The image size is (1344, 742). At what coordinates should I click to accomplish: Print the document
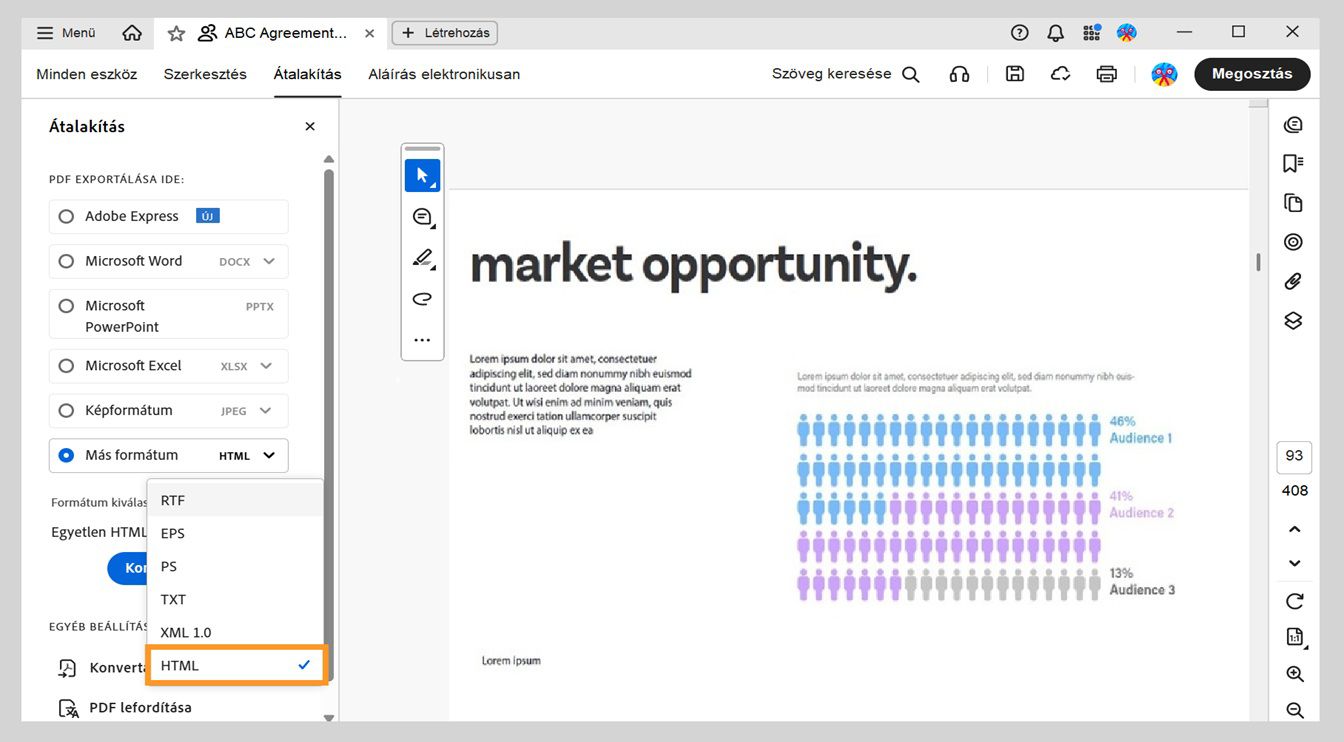pos(1106,73)
